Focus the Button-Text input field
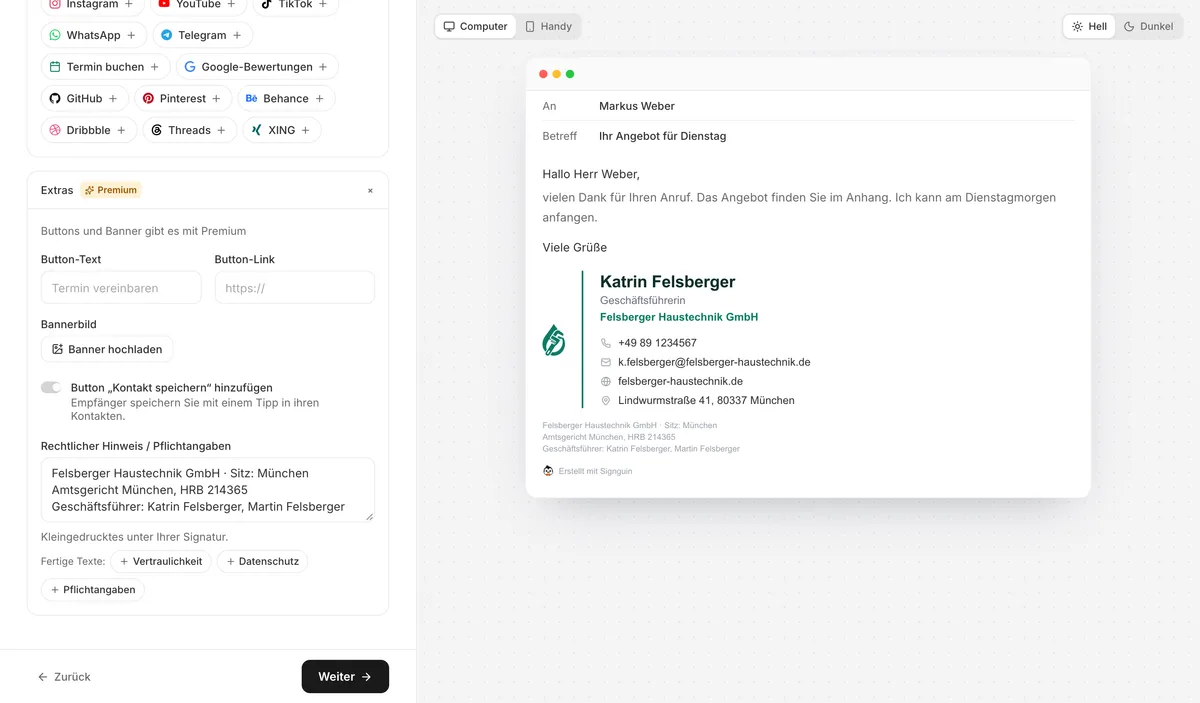 (121, 288)
